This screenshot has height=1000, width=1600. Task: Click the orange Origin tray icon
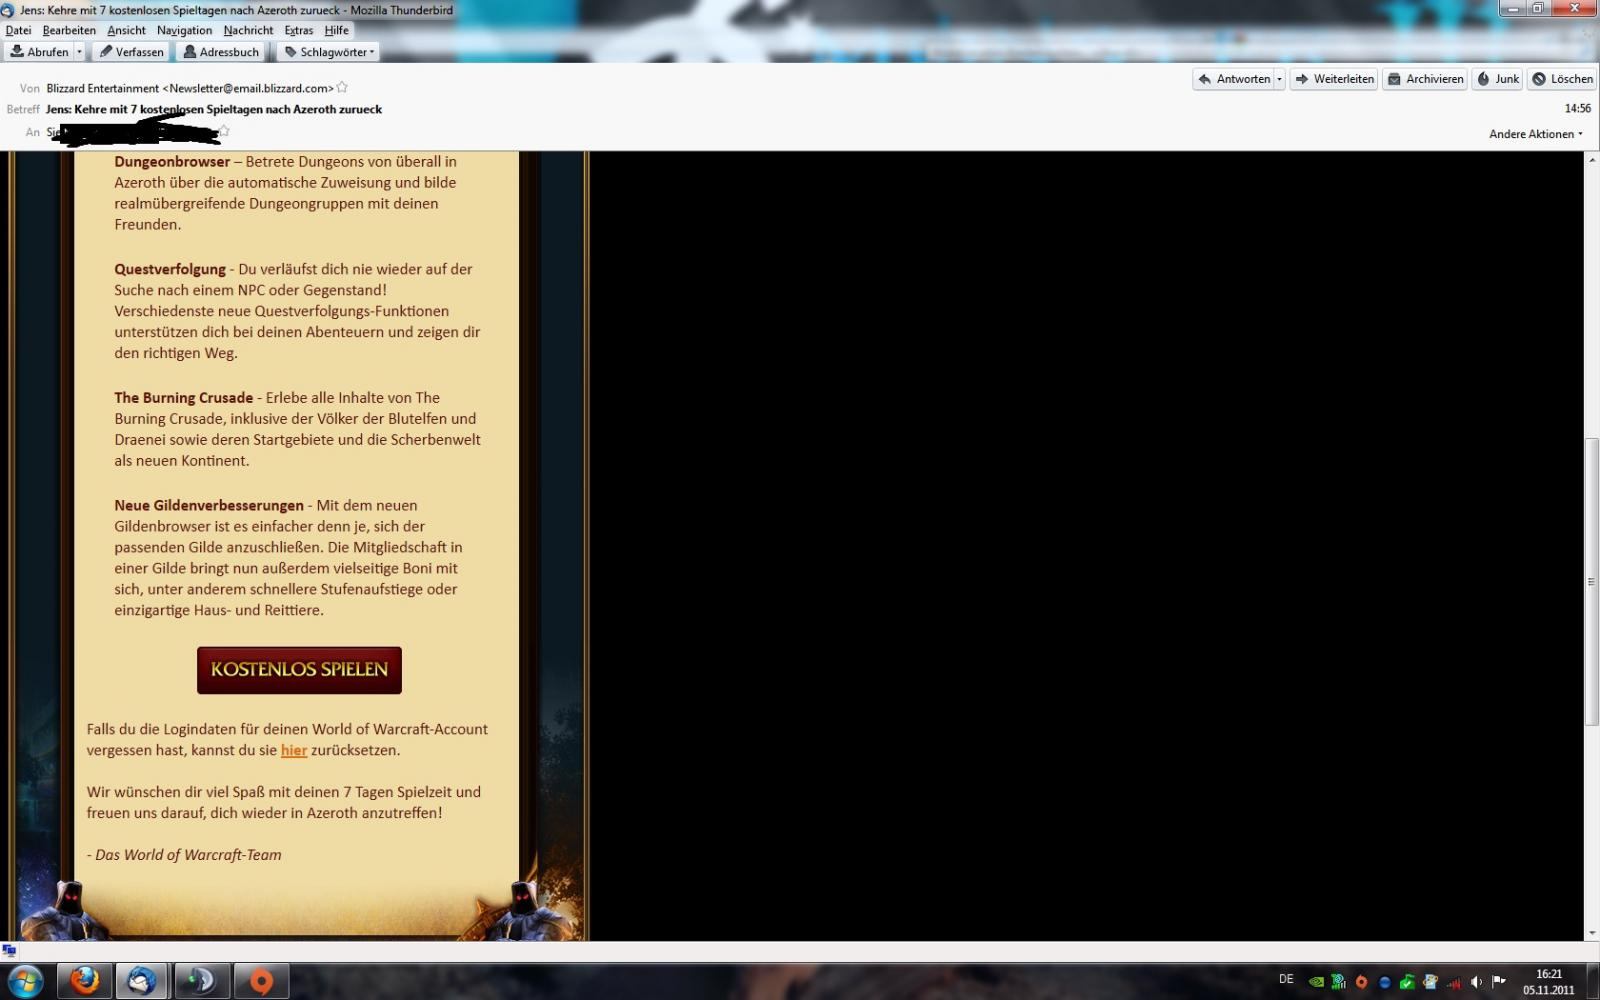tap(1361, 982)
